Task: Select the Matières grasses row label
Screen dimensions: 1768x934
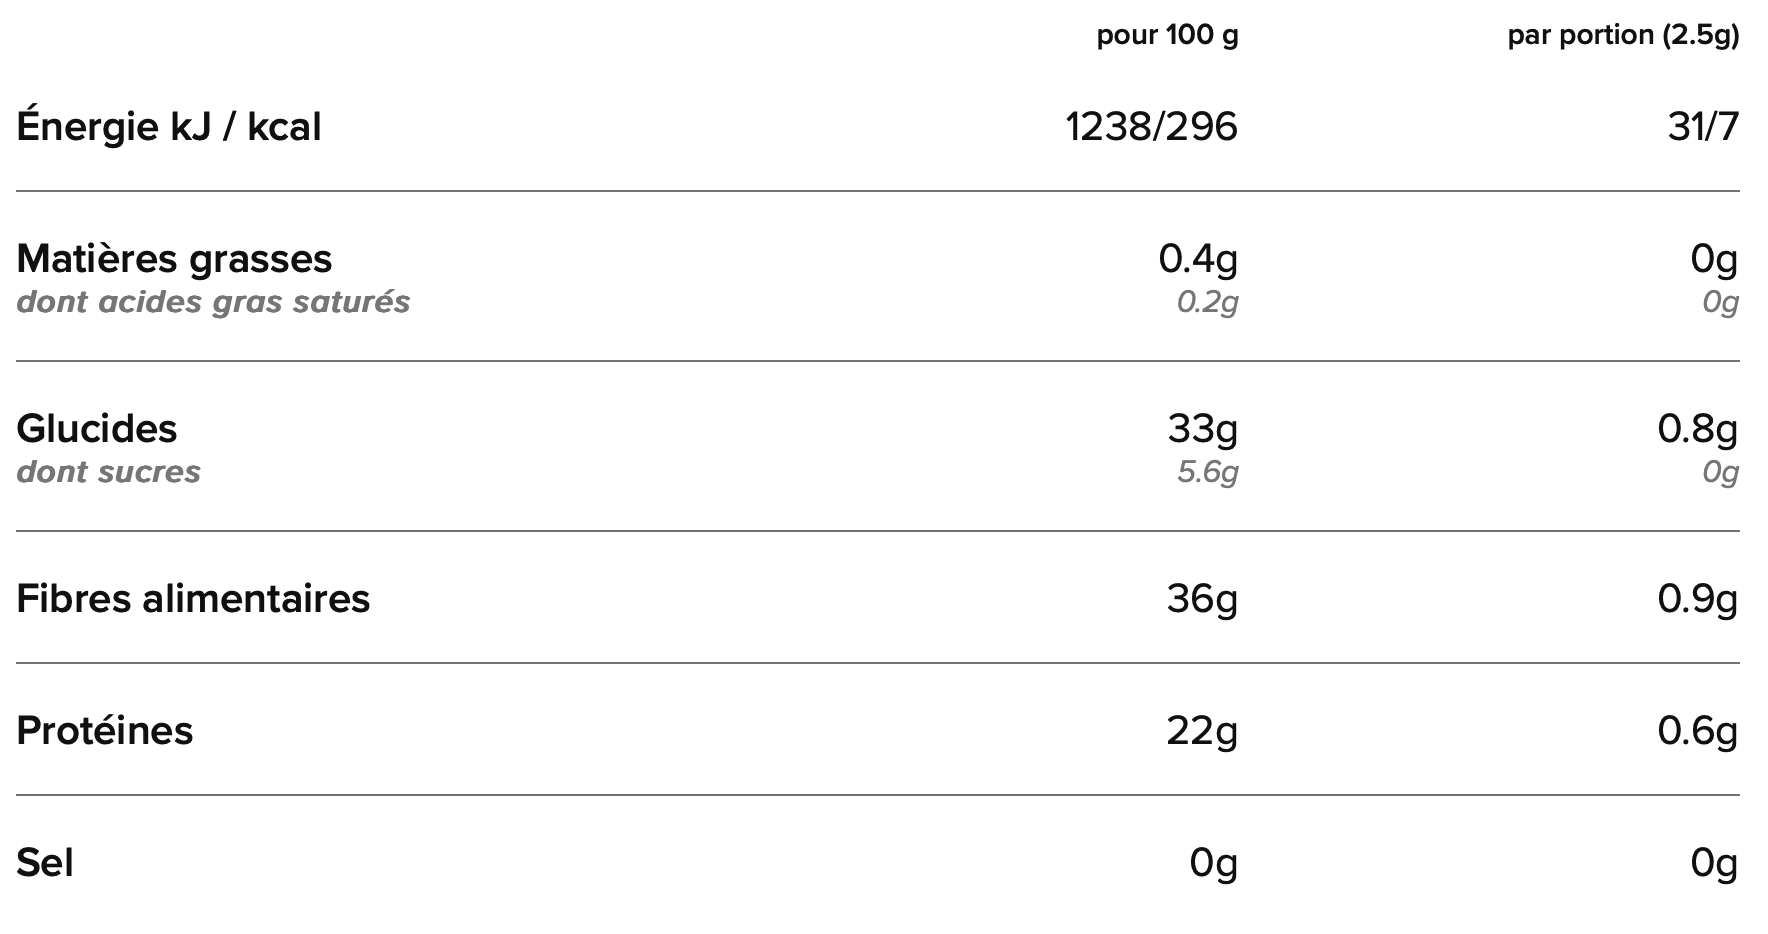Action: click(x=174, y=258)
